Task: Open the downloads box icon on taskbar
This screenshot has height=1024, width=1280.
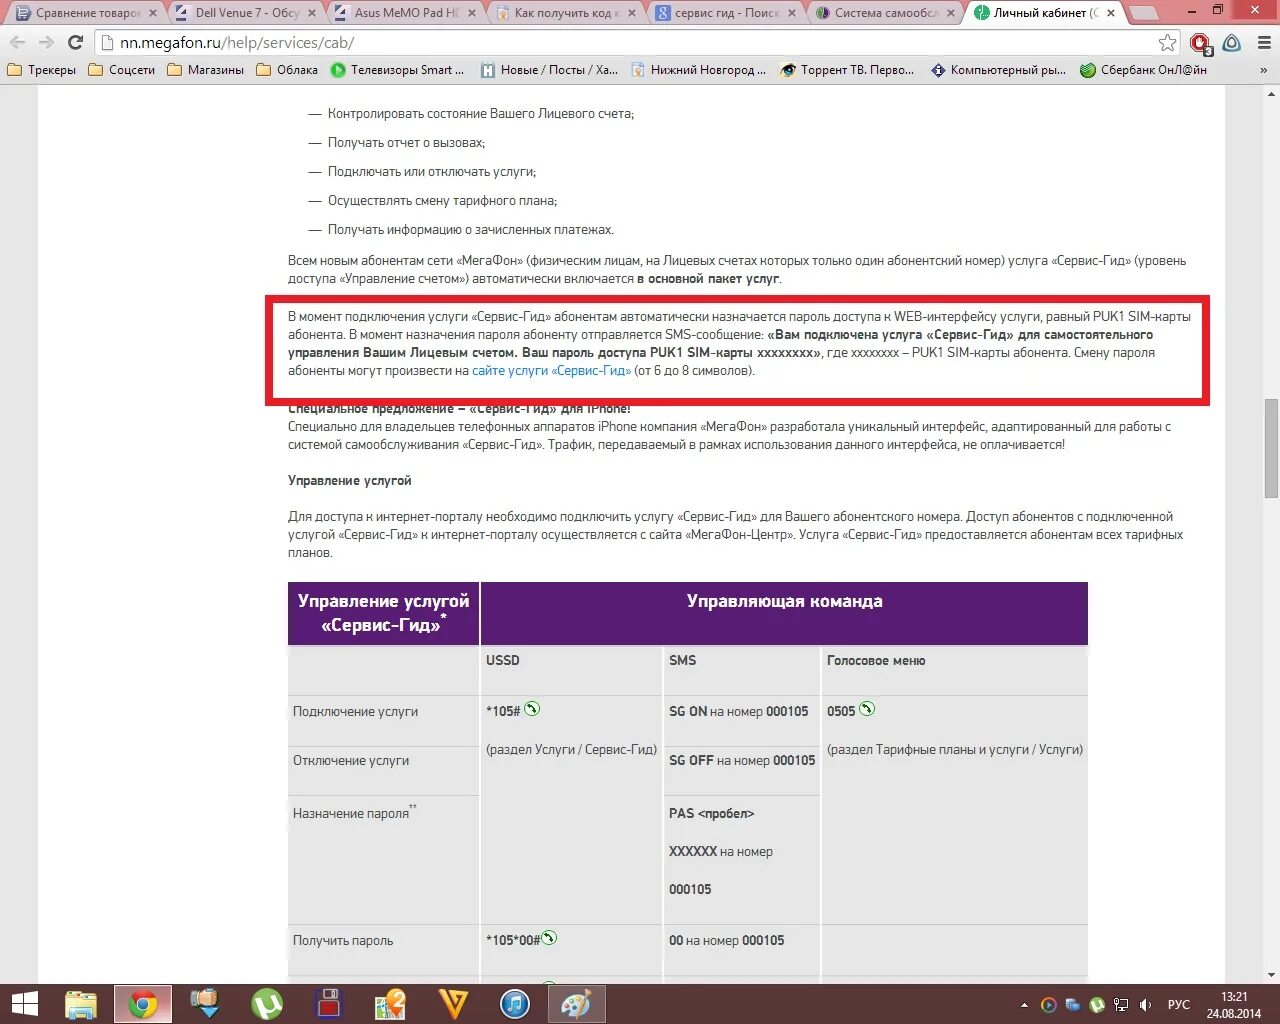Action: pos(205,1004)
